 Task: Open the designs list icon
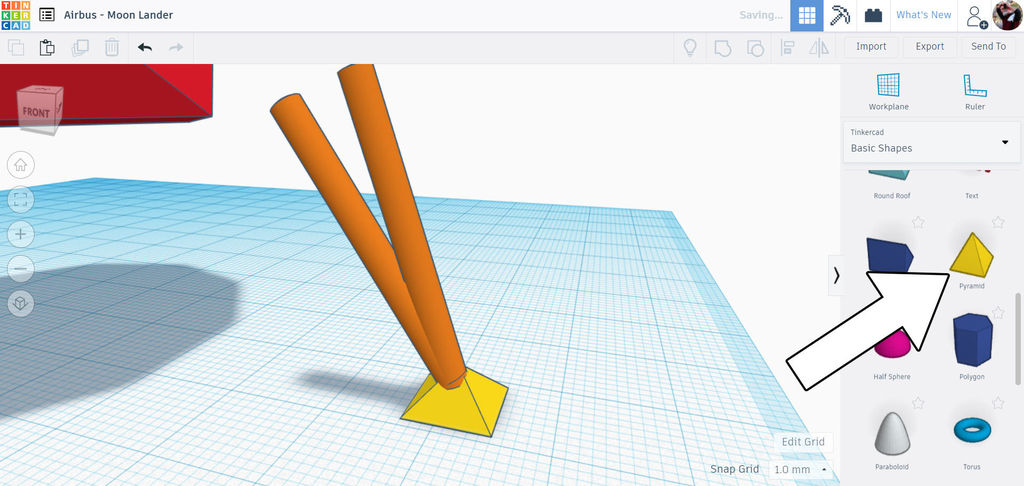(46, 15)
